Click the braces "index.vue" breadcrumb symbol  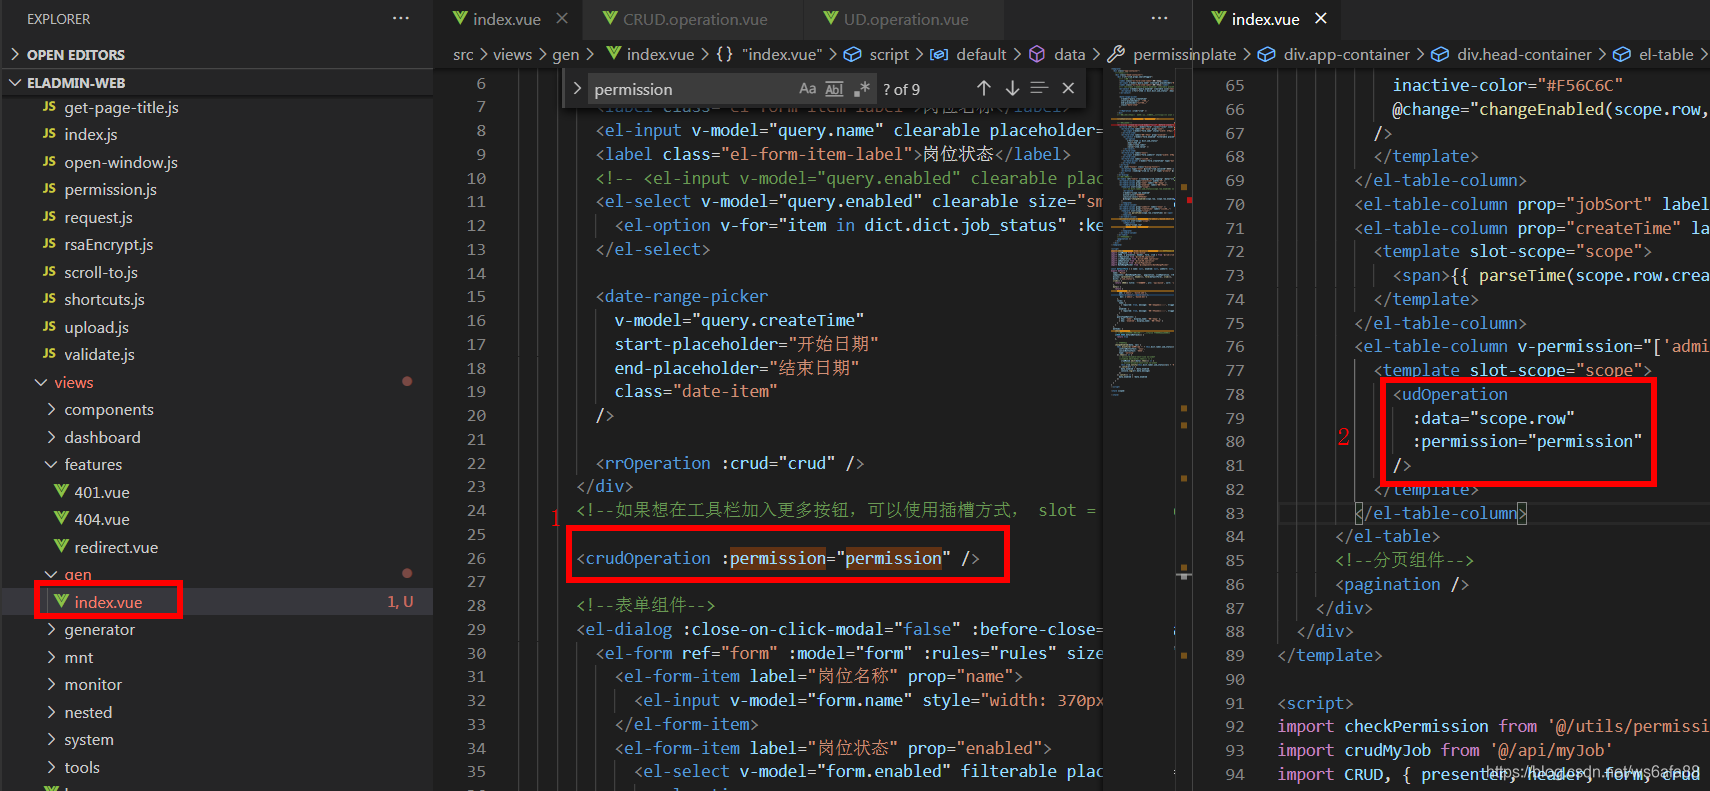click(768, 54)
